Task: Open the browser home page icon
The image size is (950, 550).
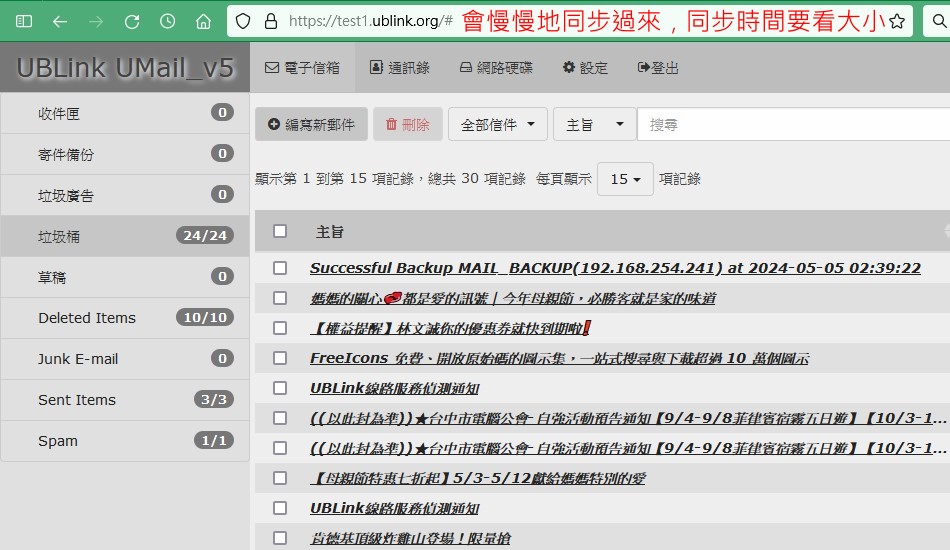Action: coord(203,21)
